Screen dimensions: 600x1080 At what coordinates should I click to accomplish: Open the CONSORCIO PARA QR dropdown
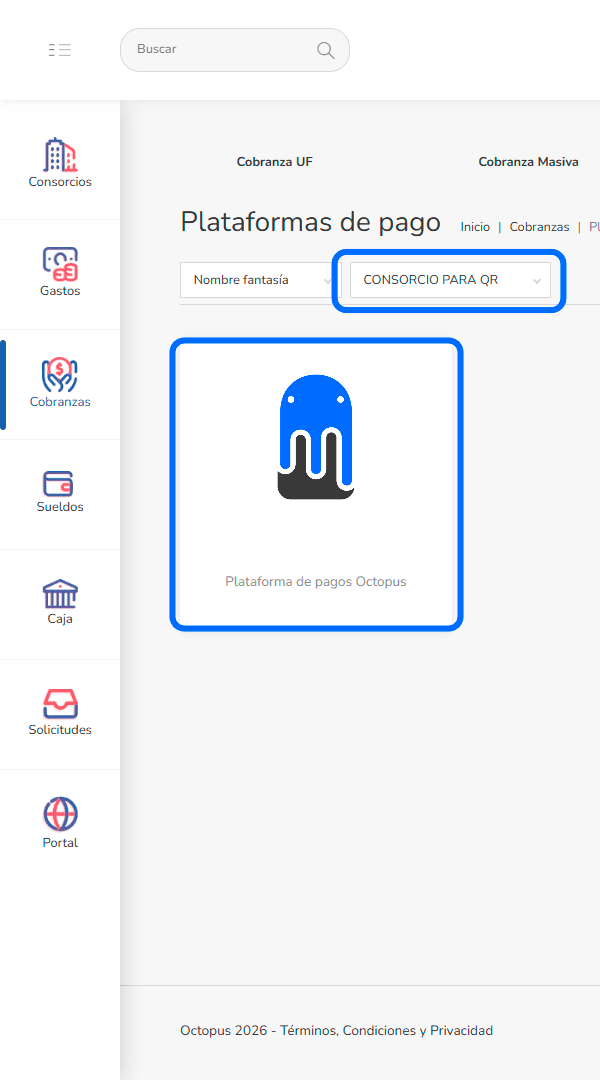451,280
